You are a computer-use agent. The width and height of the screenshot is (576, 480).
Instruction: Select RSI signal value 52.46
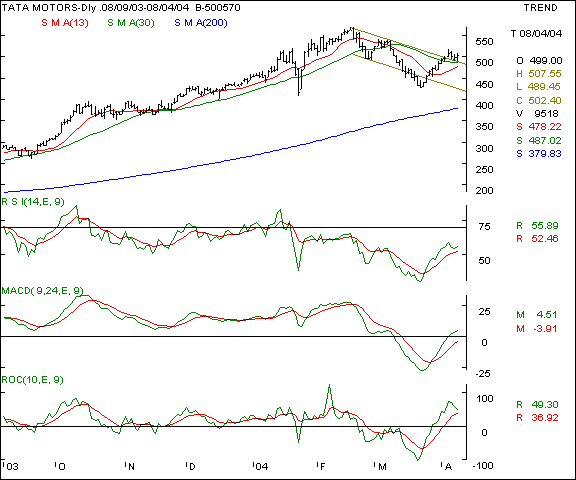pyautogui.click(x=545, y=239)
